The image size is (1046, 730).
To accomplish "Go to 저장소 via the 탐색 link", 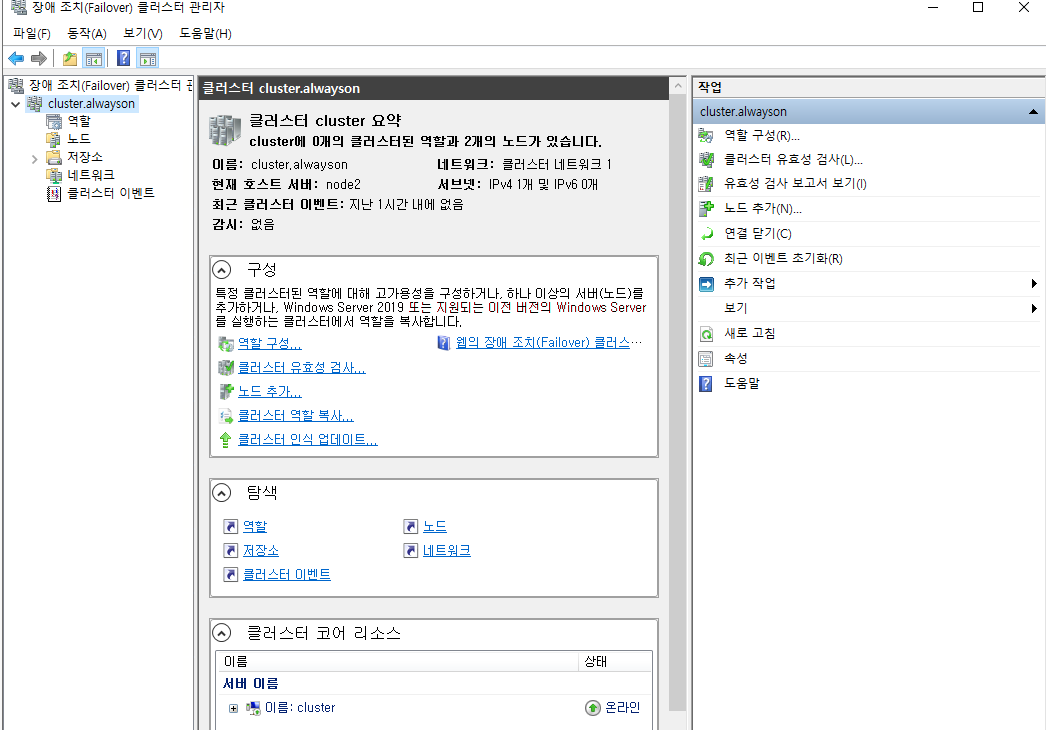I will point(261,551).
